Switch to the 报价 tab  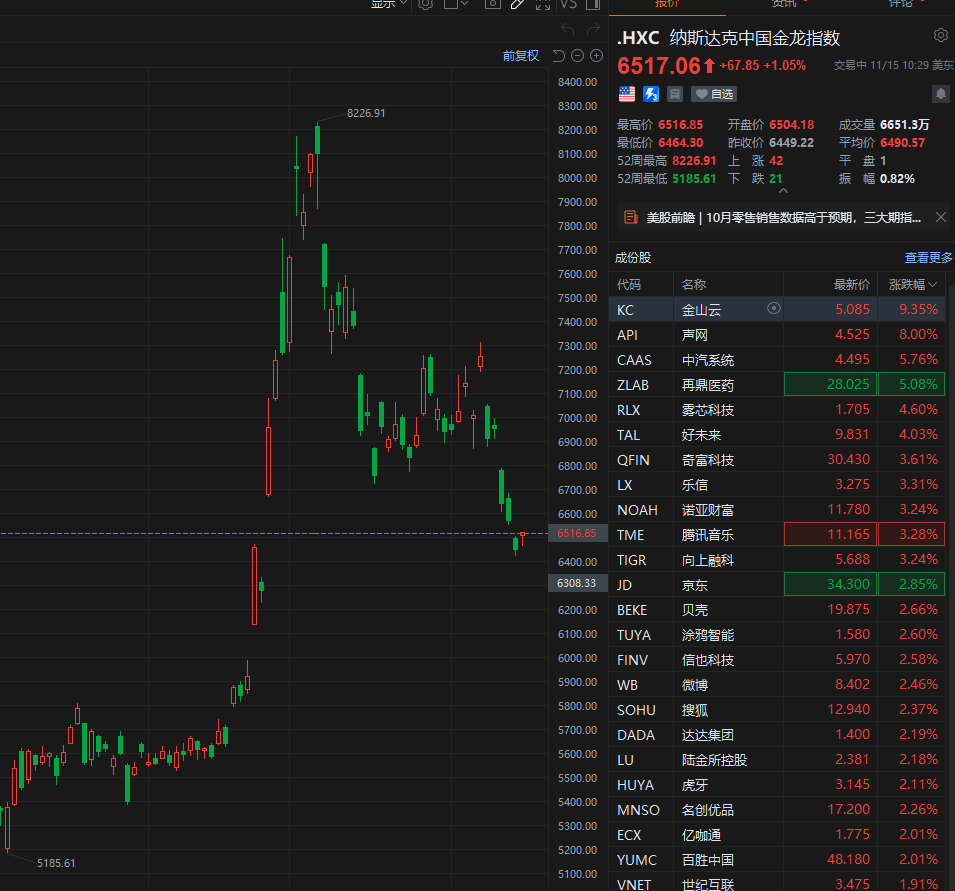click(x=667, y=4)
